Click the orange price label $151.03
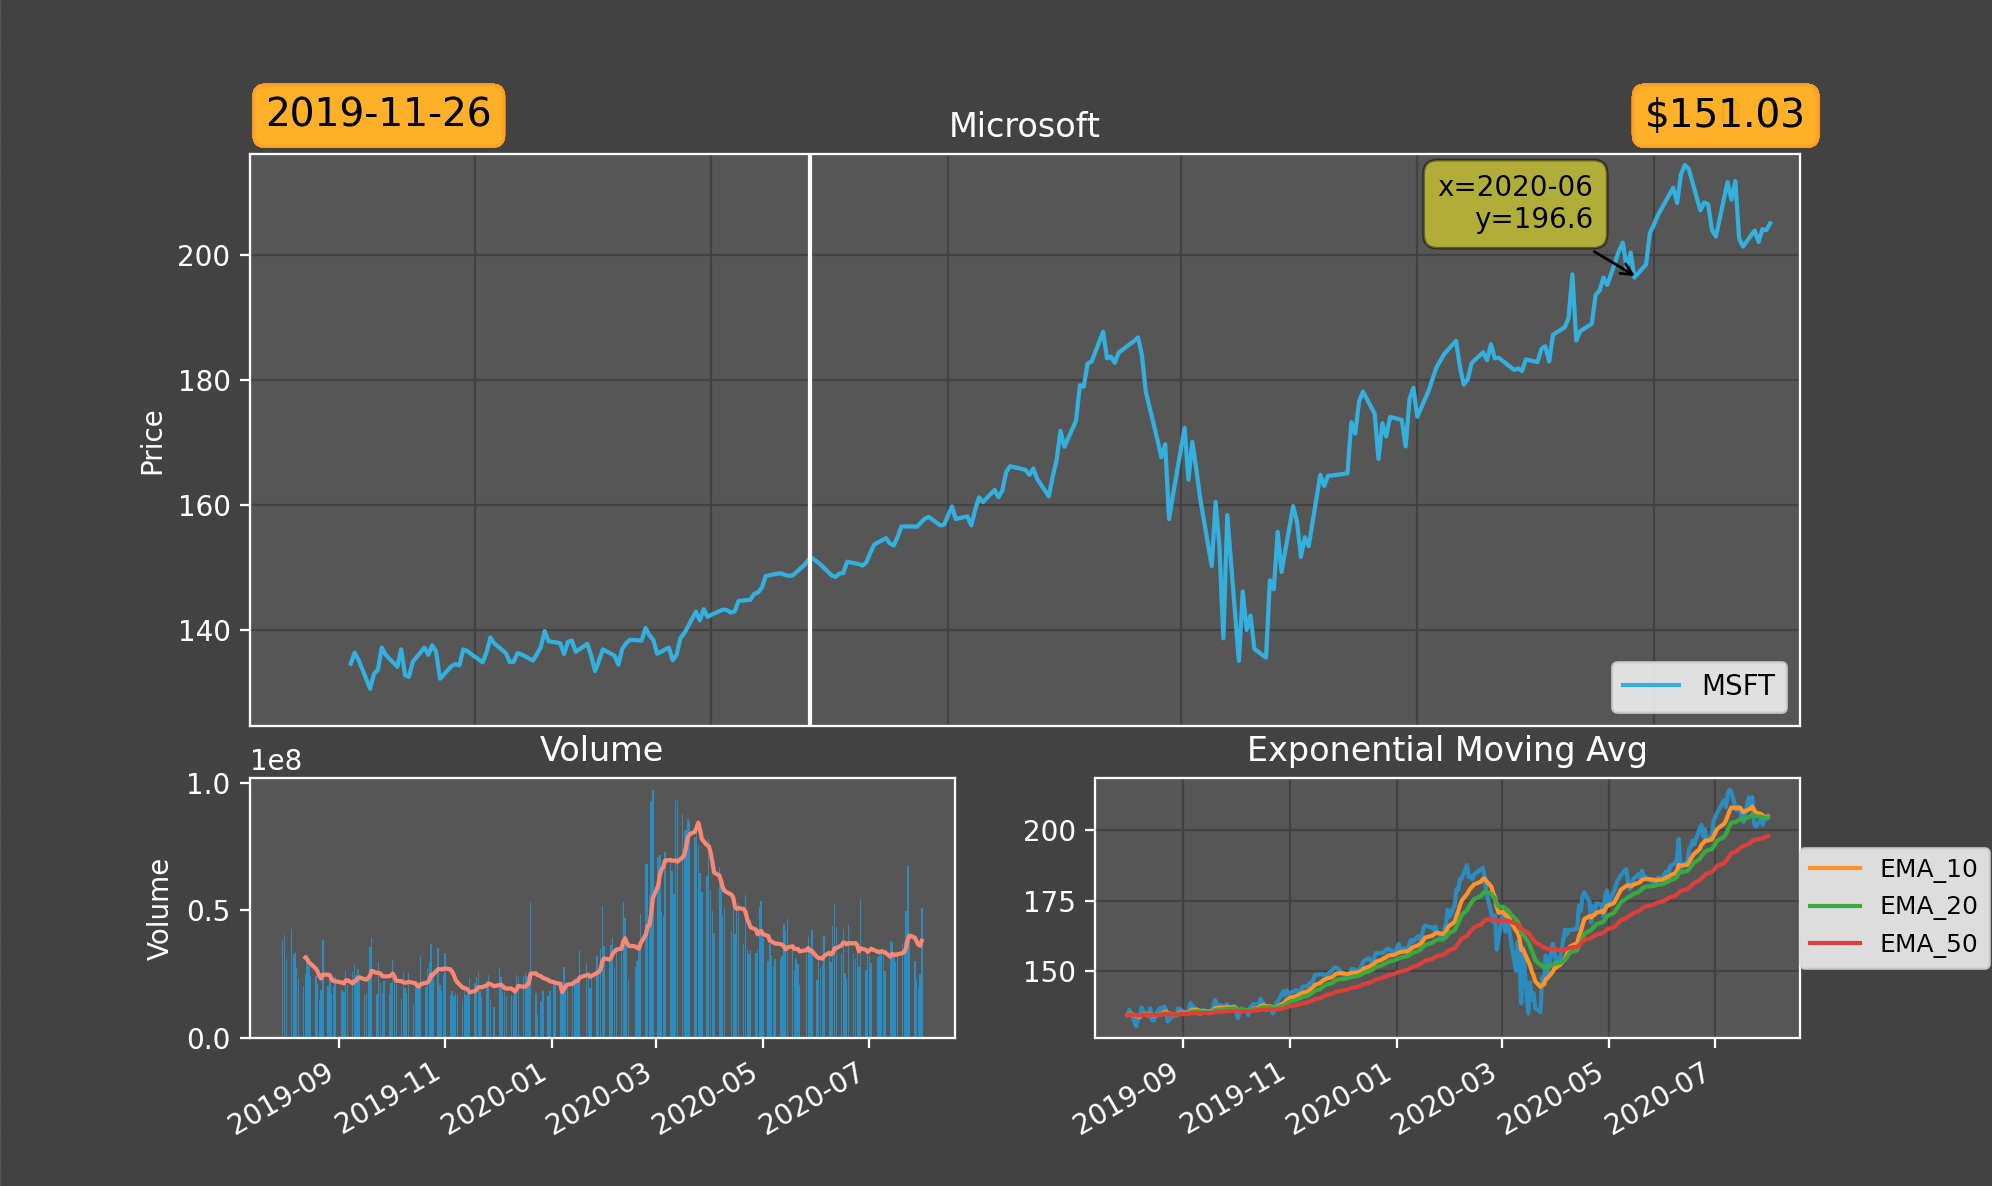Image resolution: width=1992 pixels, height=1186 pixels. 1724,115
